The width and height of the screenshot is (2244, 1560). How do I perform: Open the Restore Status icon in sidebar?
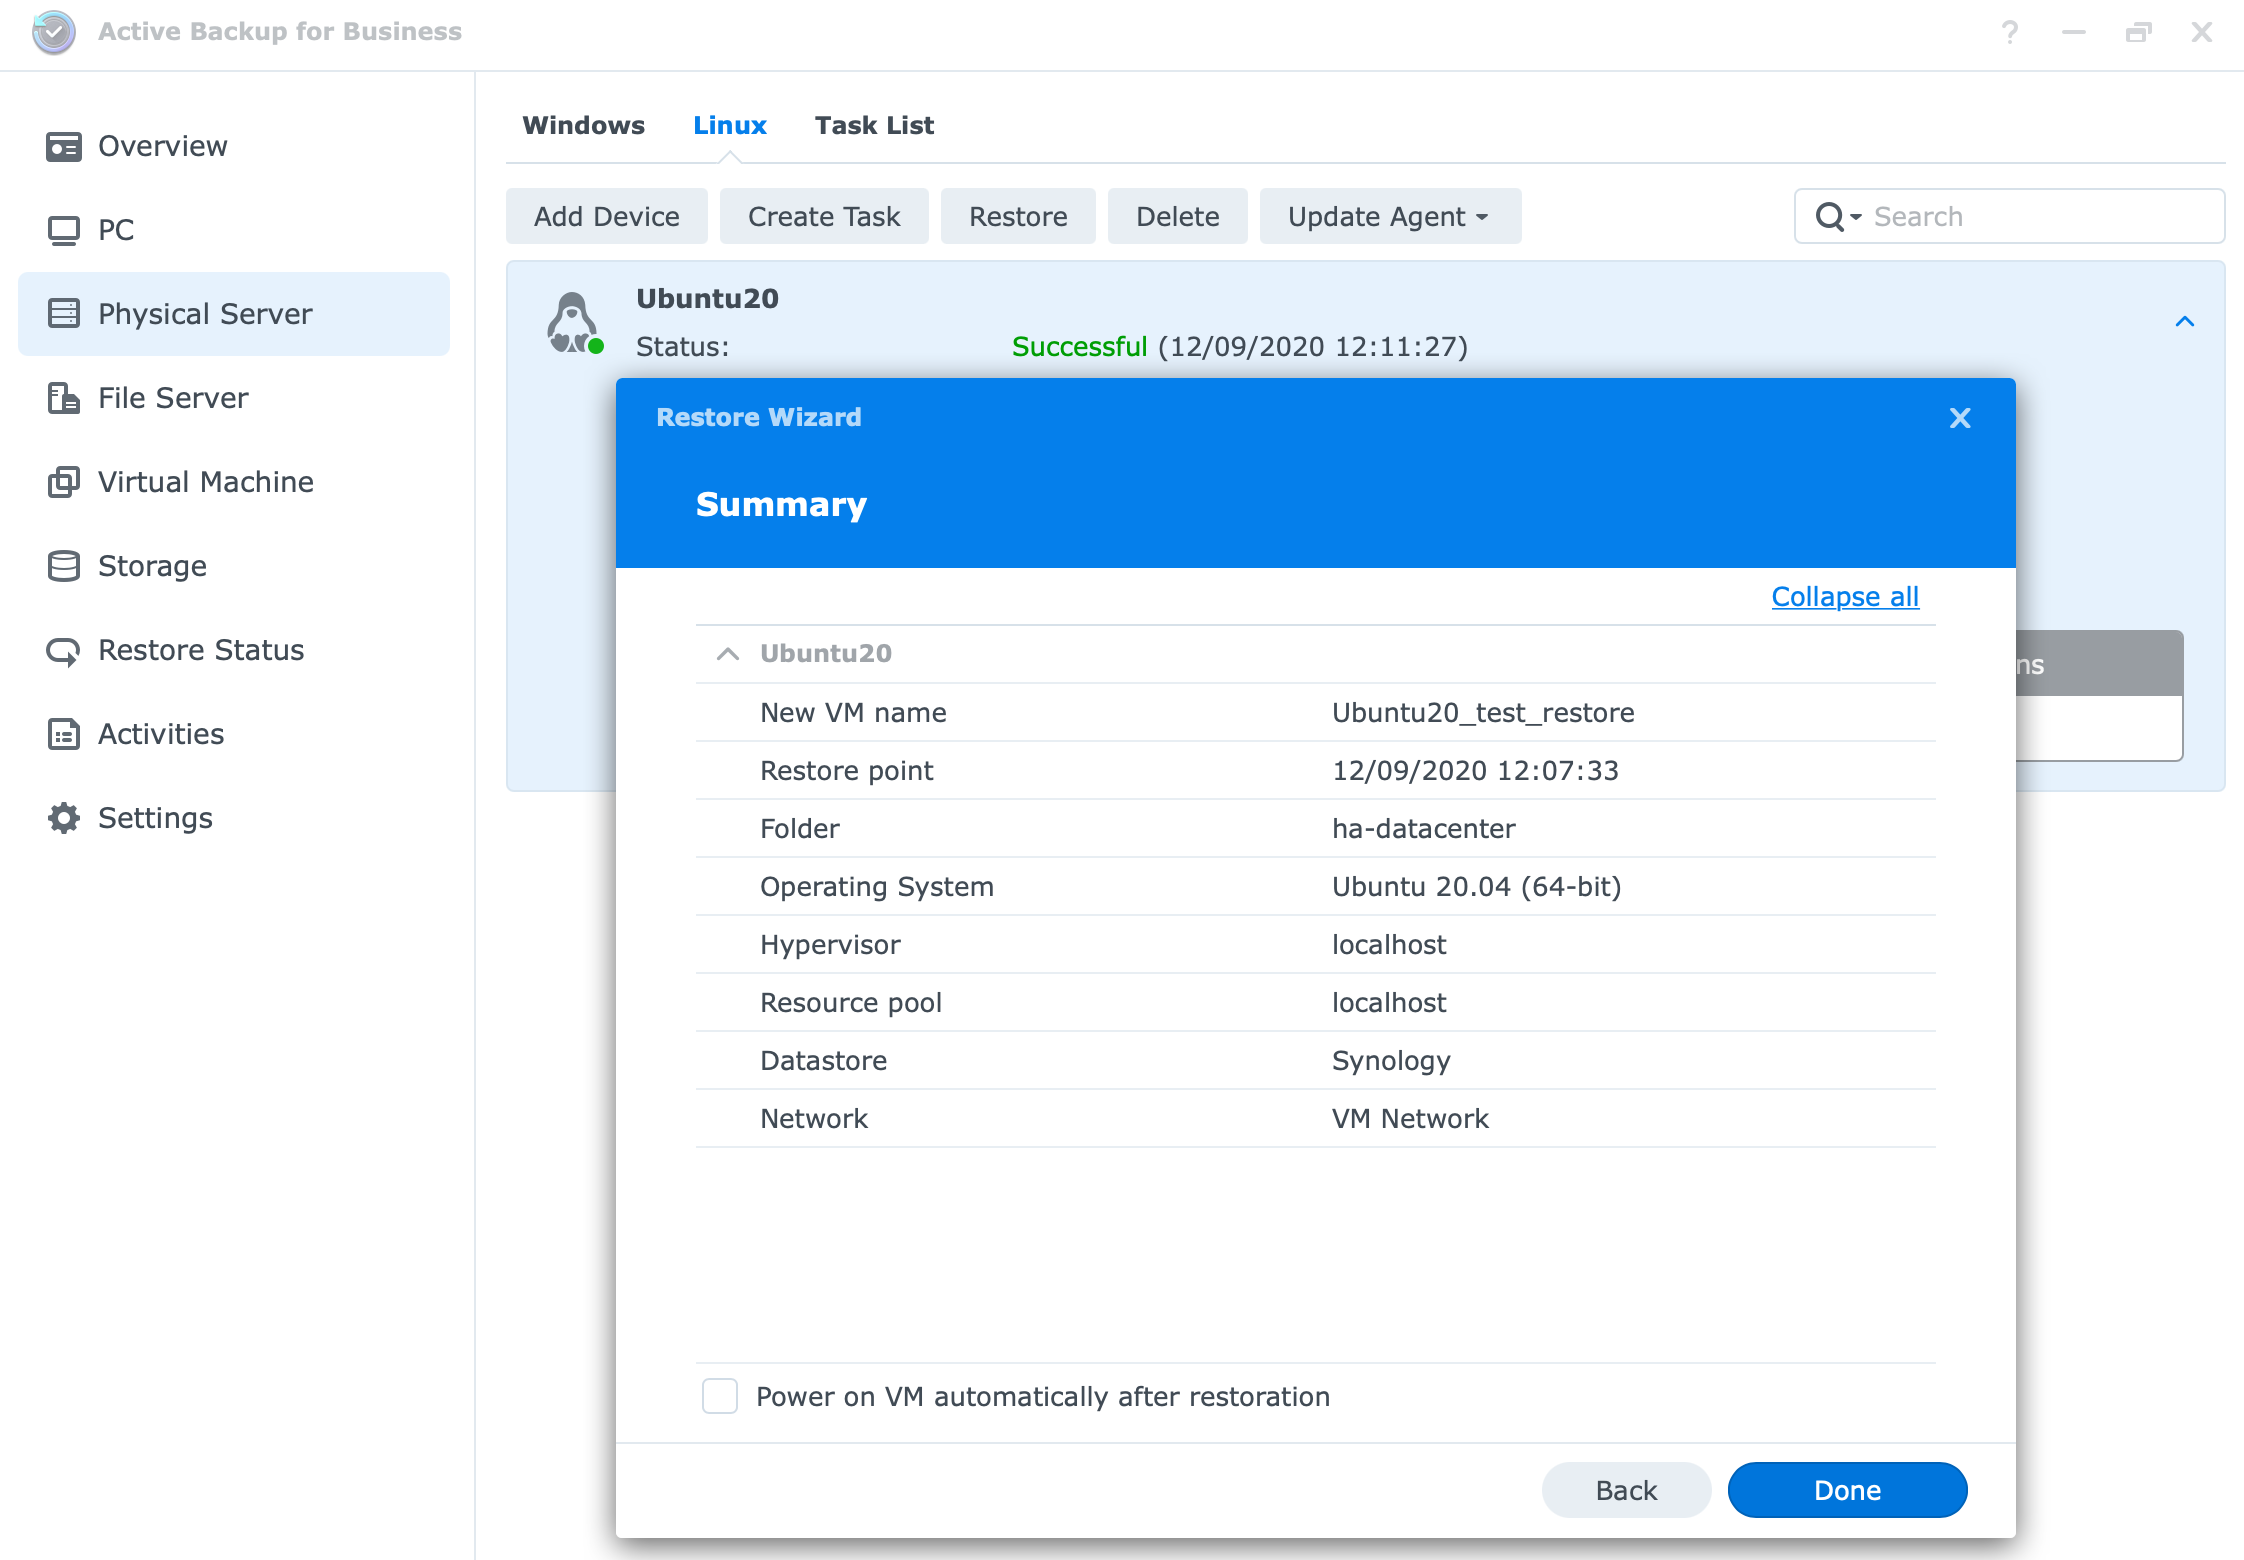(64, 651)
